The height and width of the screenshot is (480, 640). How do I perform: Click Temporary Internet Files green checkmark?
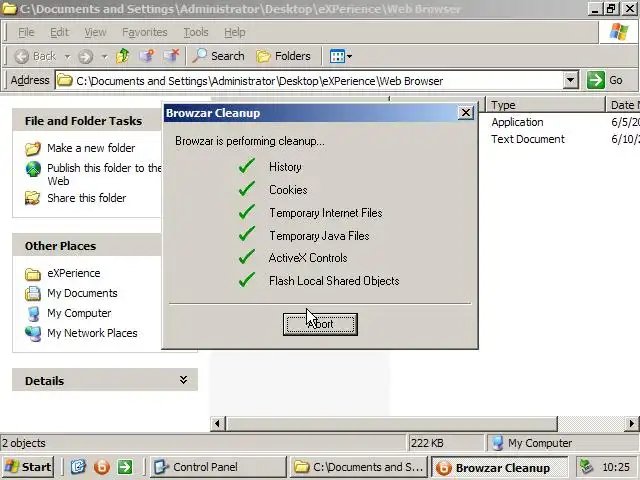(247, 211)
